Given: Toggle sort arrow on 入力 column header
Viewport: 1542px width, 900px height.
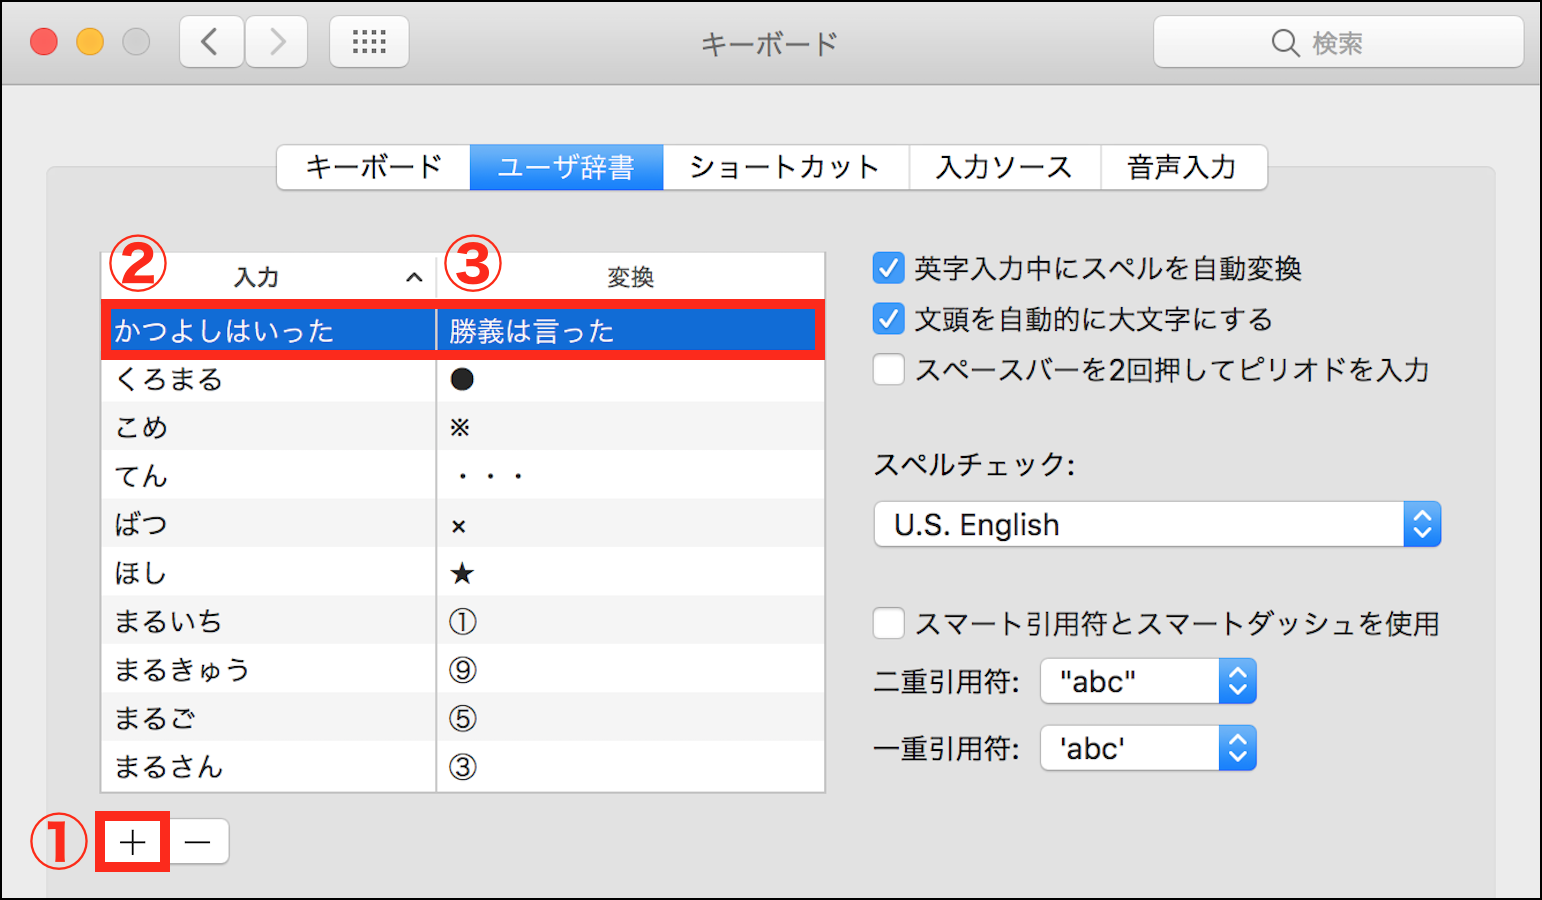Looking at the screenshot, I should [x=414, y=277].
